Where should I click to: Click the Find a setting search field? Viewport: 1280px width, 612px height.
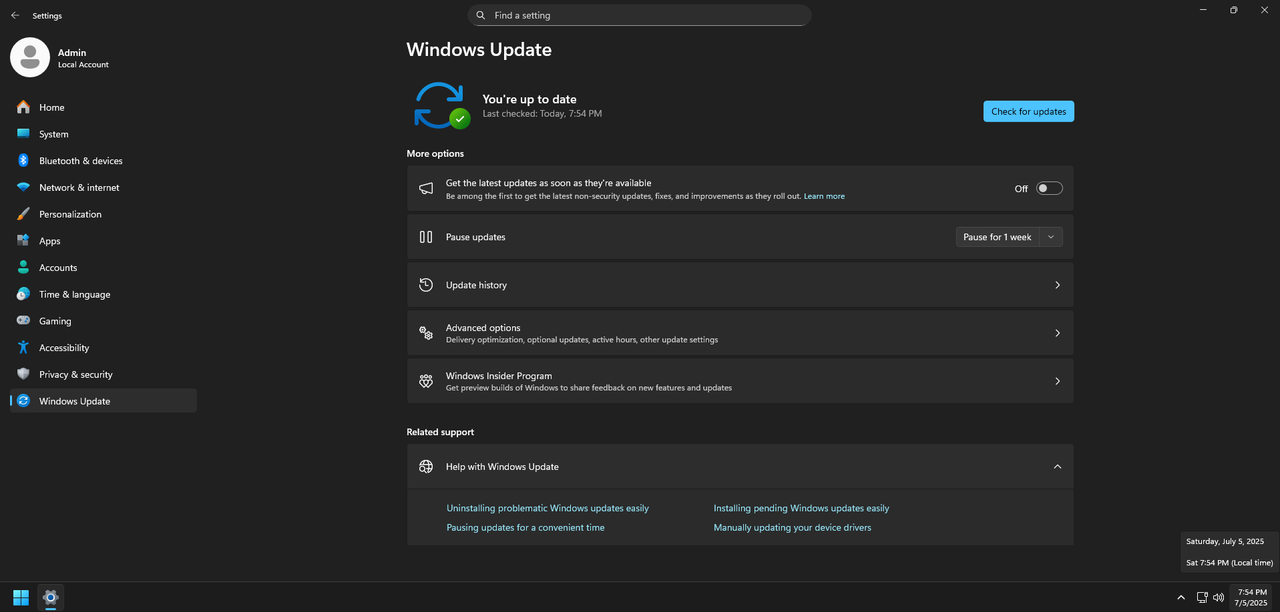point(640,15)
